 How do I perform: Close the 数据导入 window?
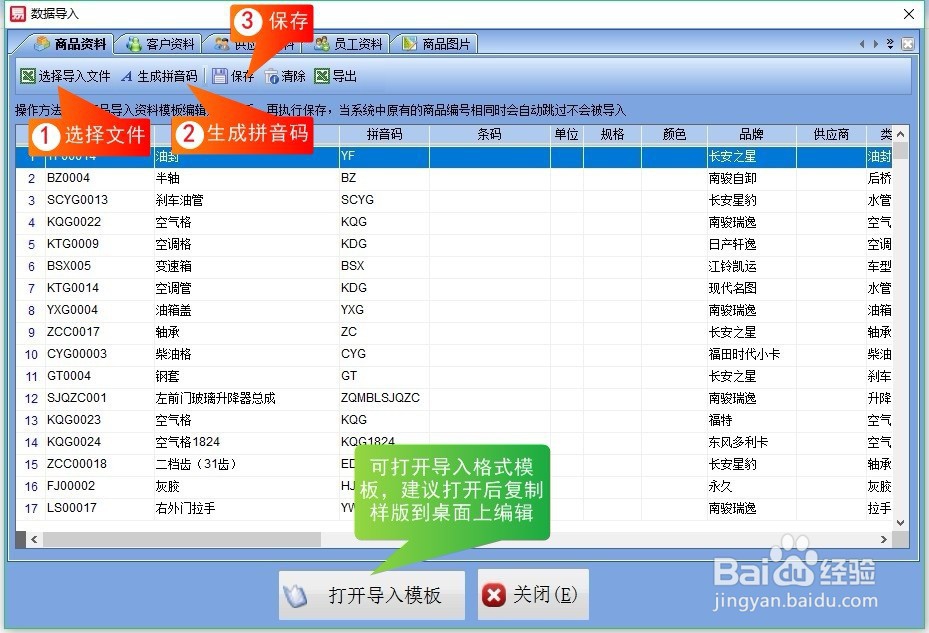(x=909, y=14)
